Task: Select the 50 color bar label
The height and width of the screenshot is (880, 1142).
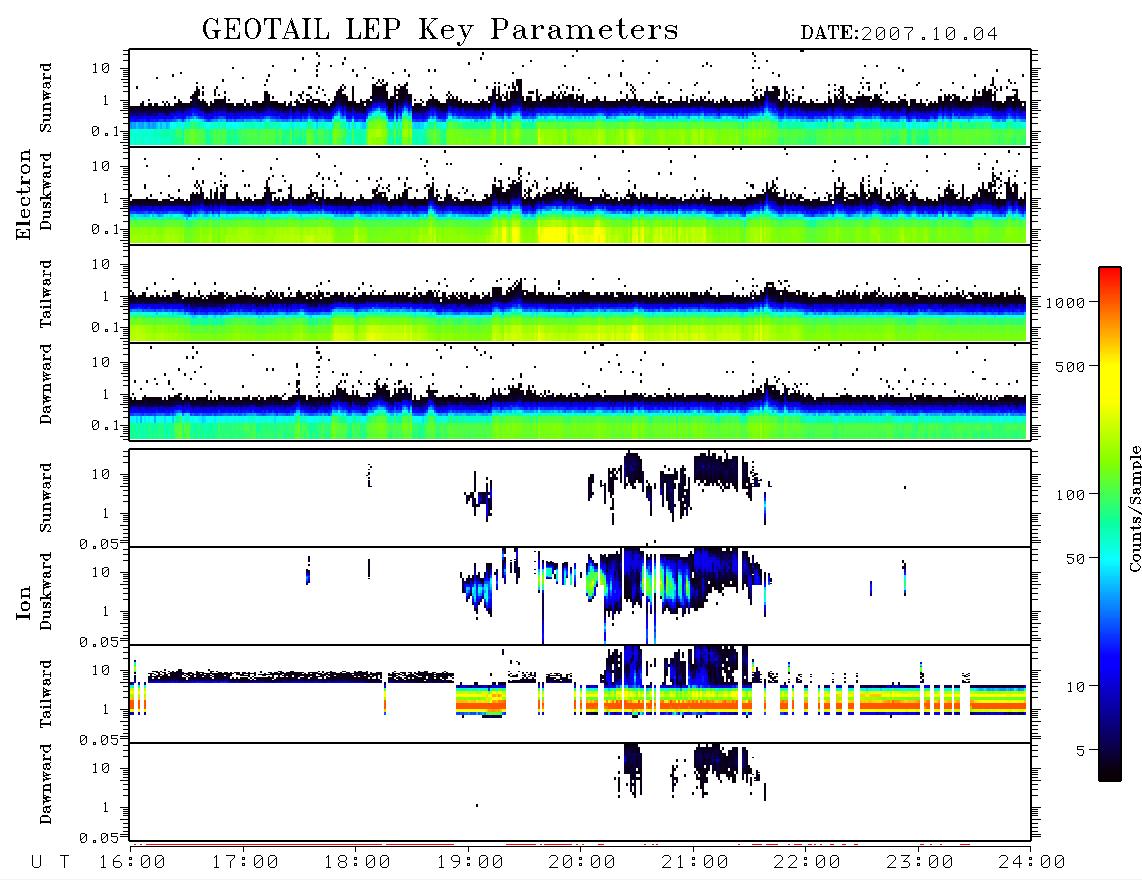Action: pyautogui.click(x=1075, y=559)
